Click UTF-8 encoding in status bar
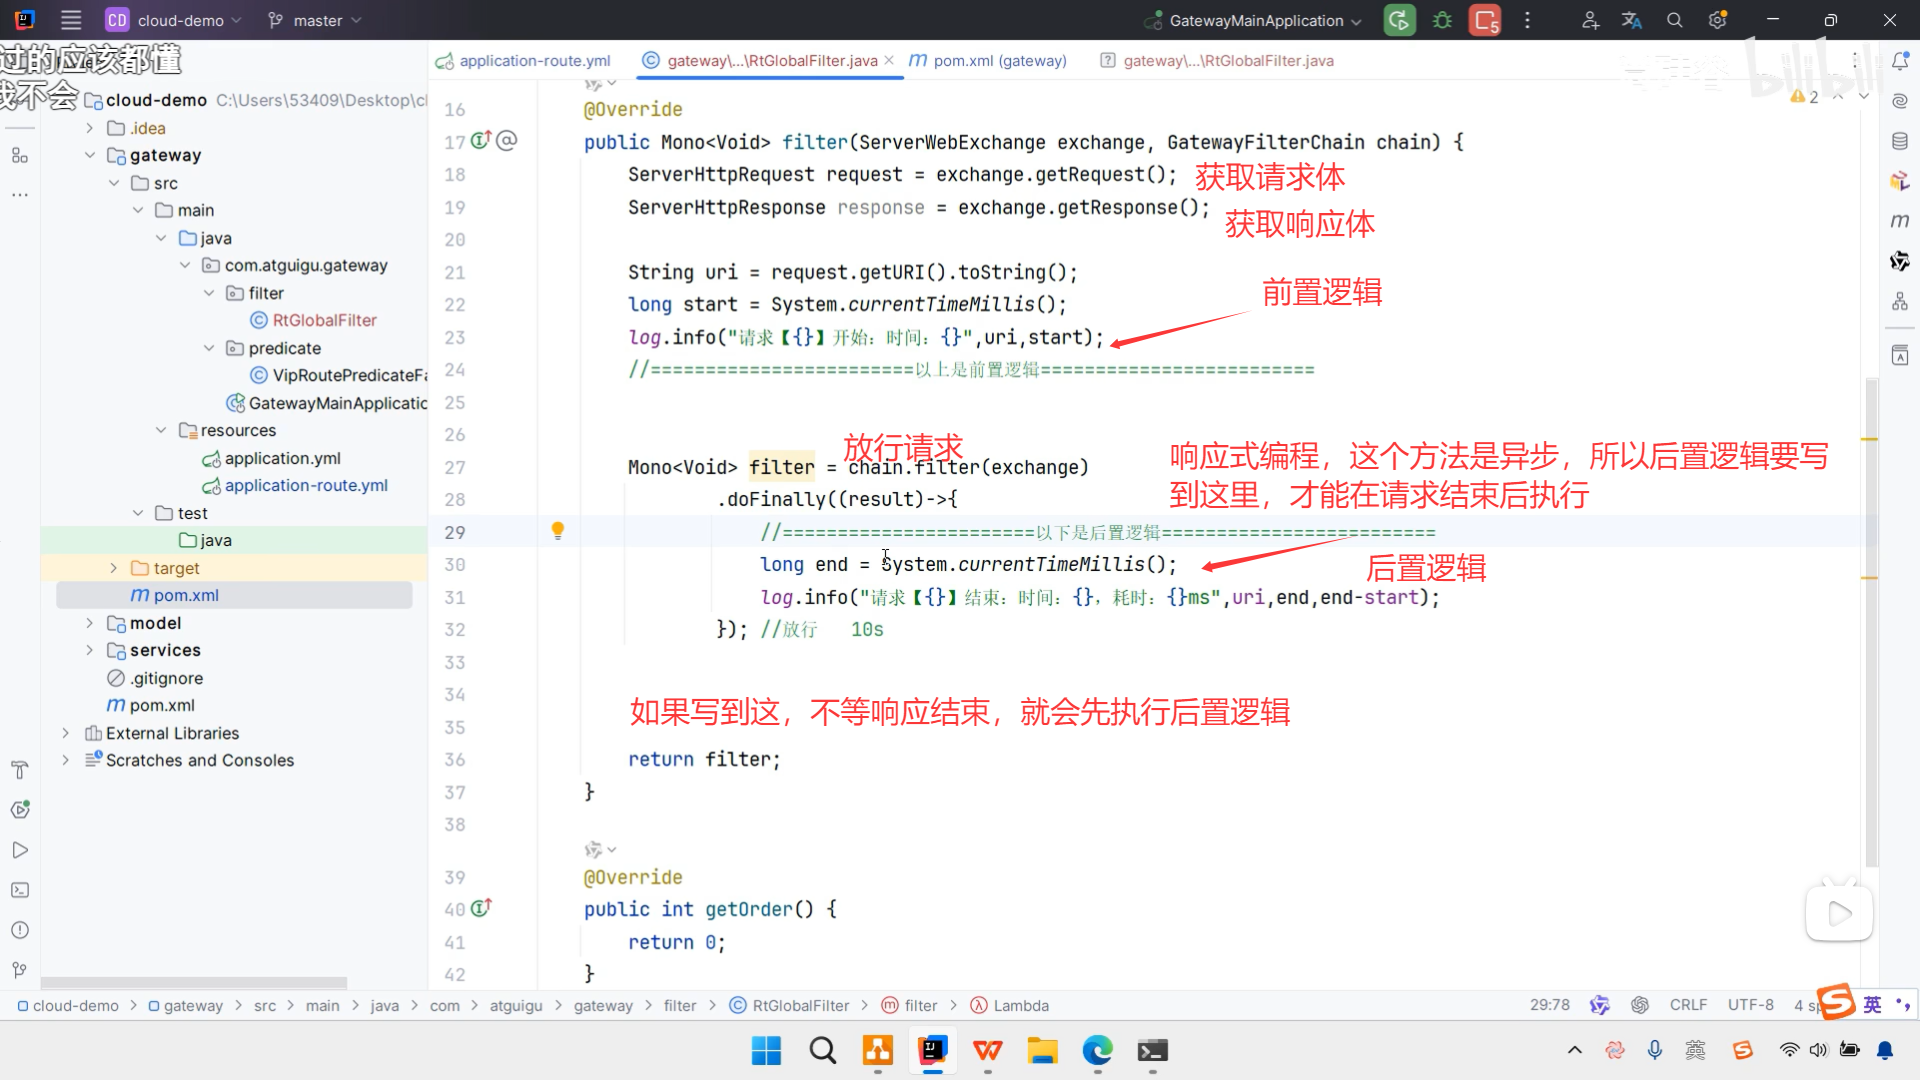 1750,1005
